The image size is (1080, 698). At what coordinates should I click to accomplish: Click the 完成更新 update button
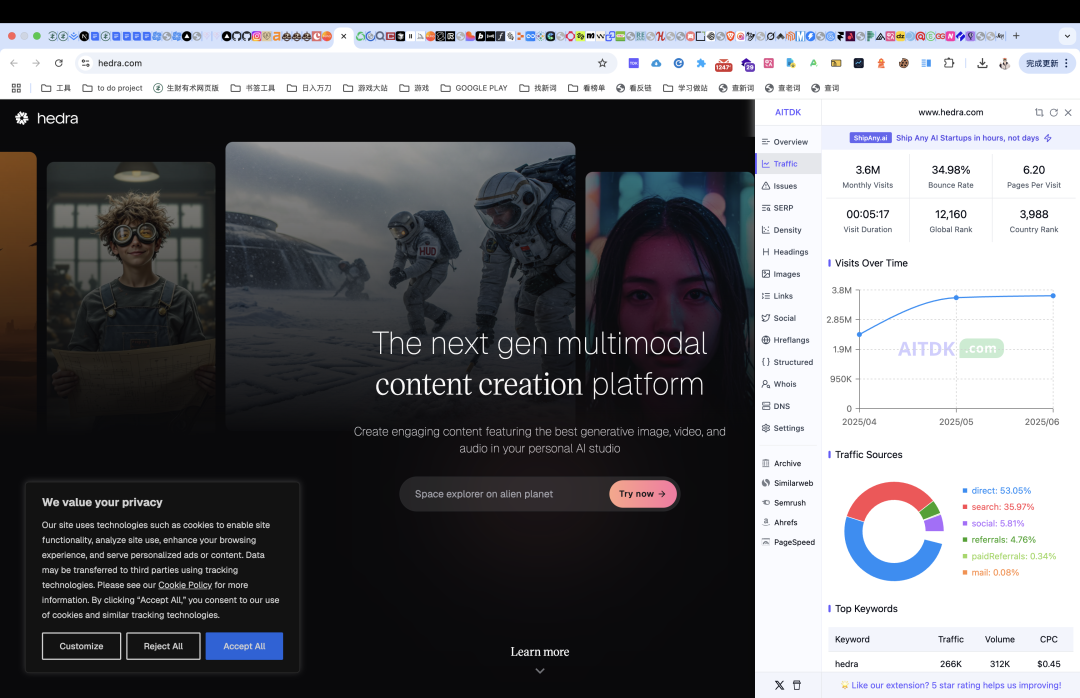tap(1047, 63)
